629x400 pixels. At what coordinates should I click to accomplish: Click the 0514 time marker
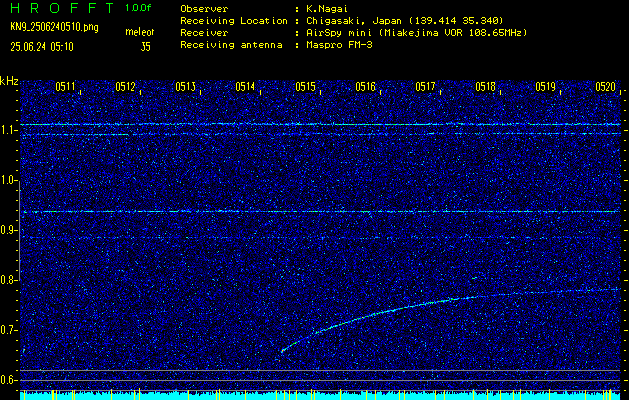coord(245,86)
